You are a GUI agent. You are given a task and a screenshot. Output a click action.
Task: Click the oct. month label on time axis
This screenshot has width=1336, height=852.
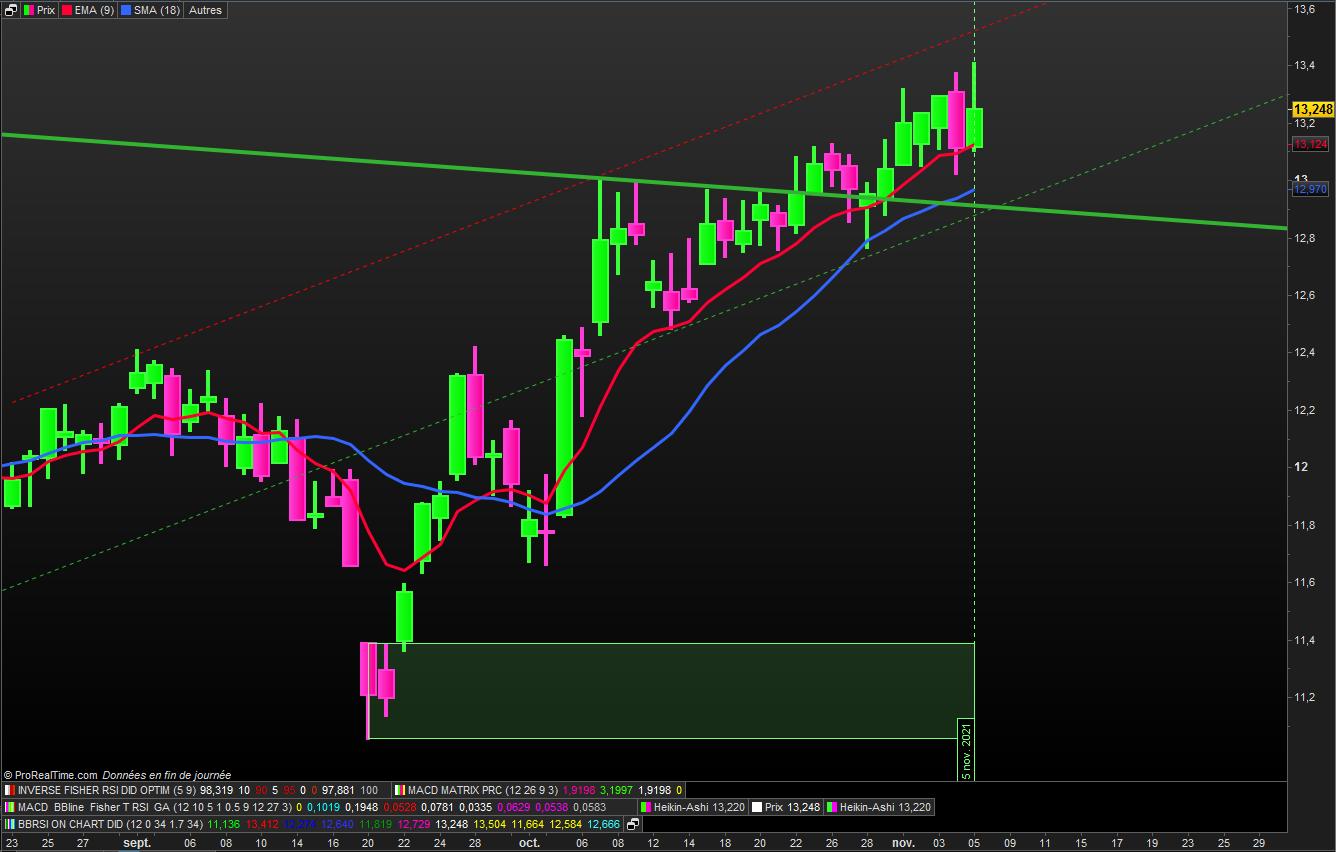[x=529, y=843]
